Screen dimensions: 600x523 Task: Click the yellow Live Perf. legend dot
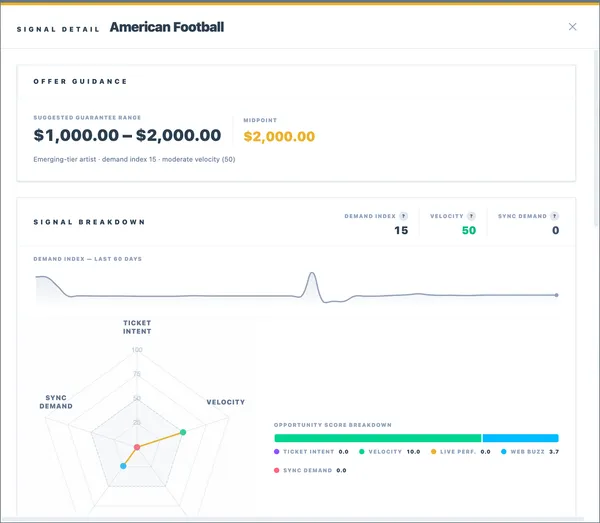click(434, 451)
